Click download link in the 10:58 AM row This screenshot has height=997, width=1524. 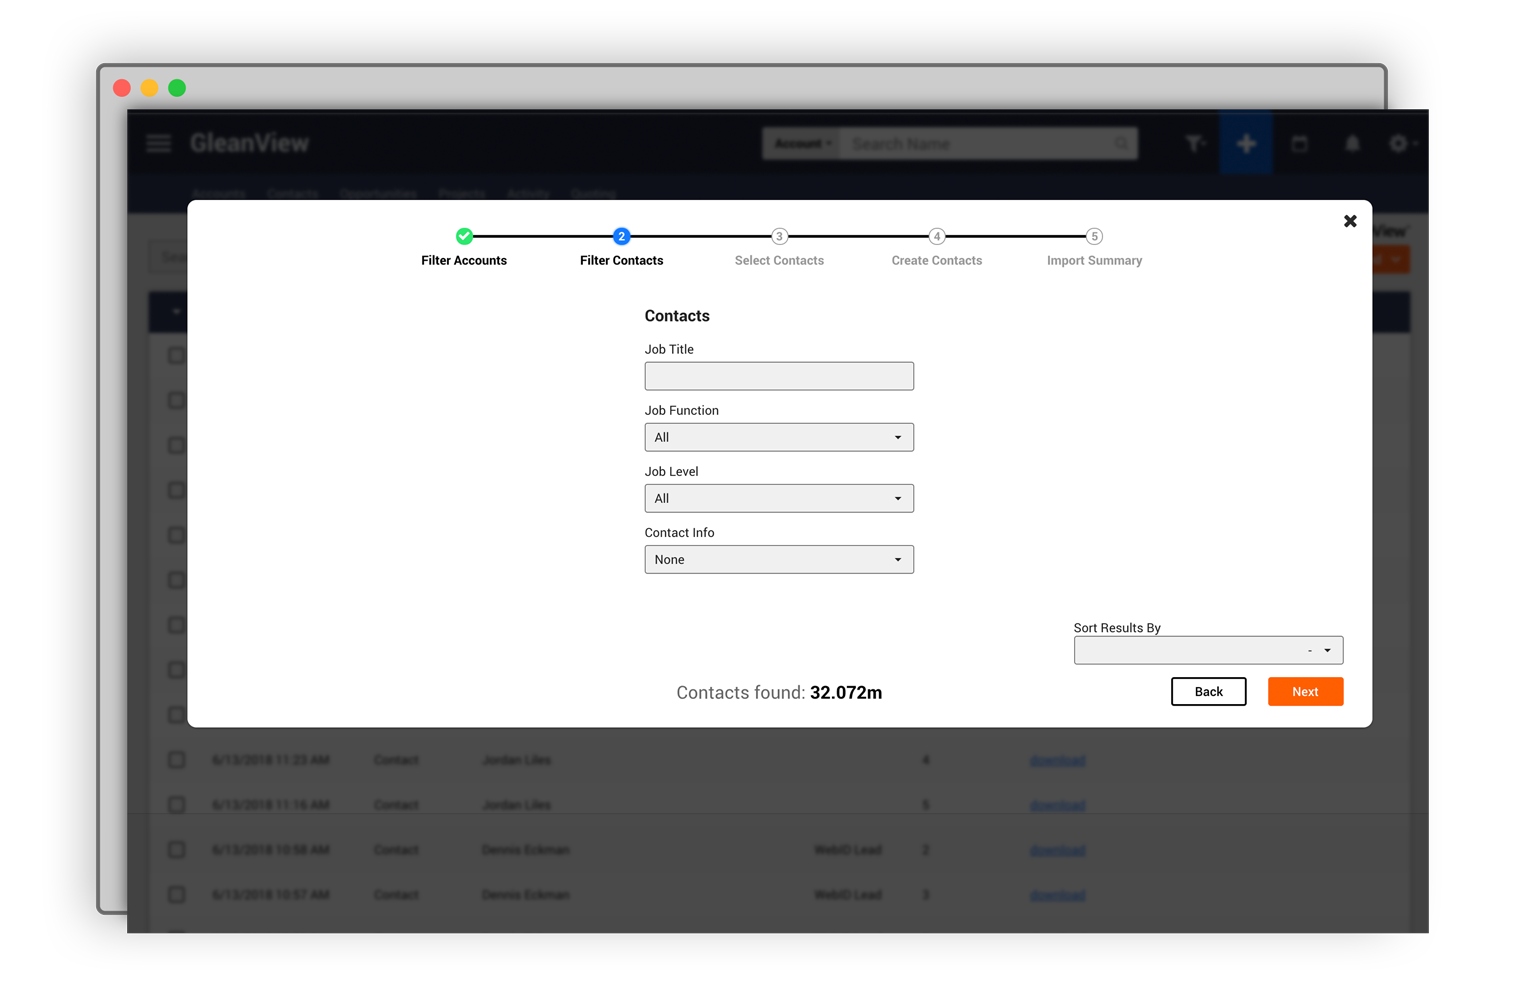1057,850
